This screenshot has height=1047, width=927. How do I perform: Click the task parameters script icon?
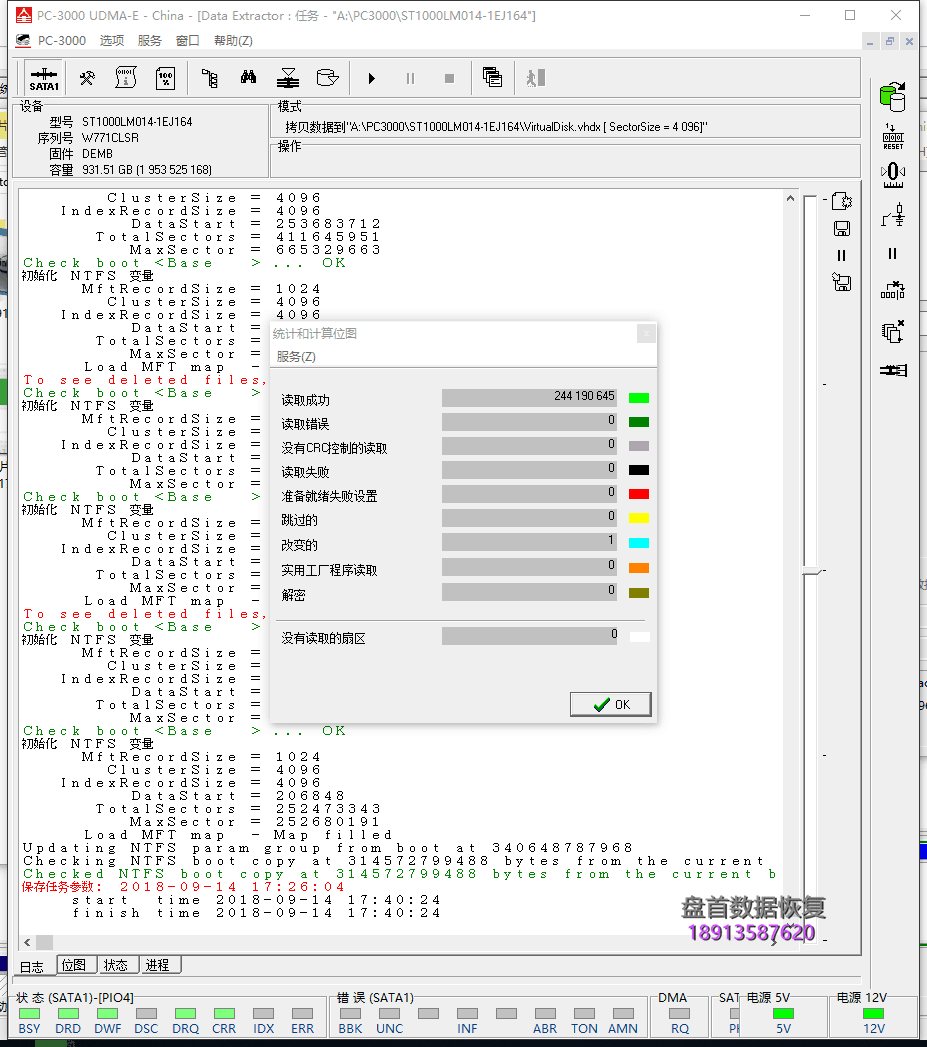point(127,77)
